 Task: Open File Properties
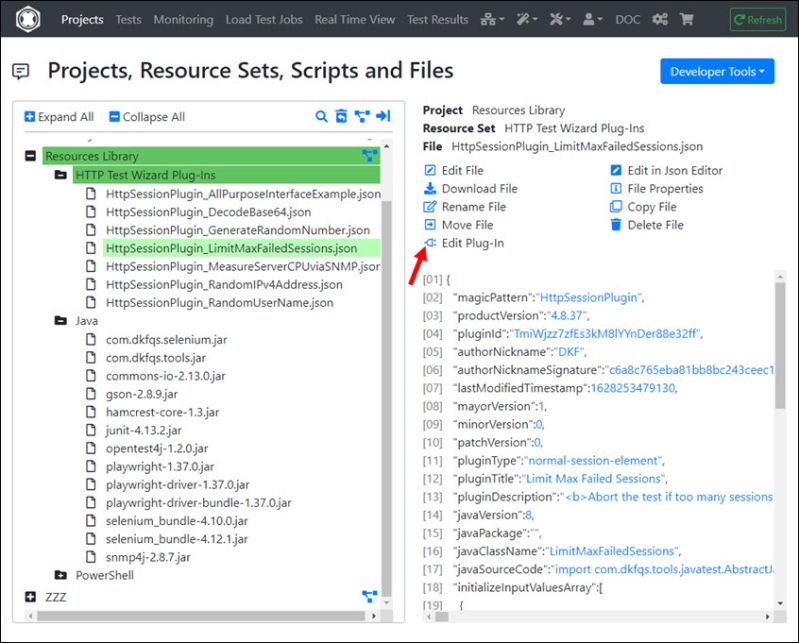coord(656,189)
